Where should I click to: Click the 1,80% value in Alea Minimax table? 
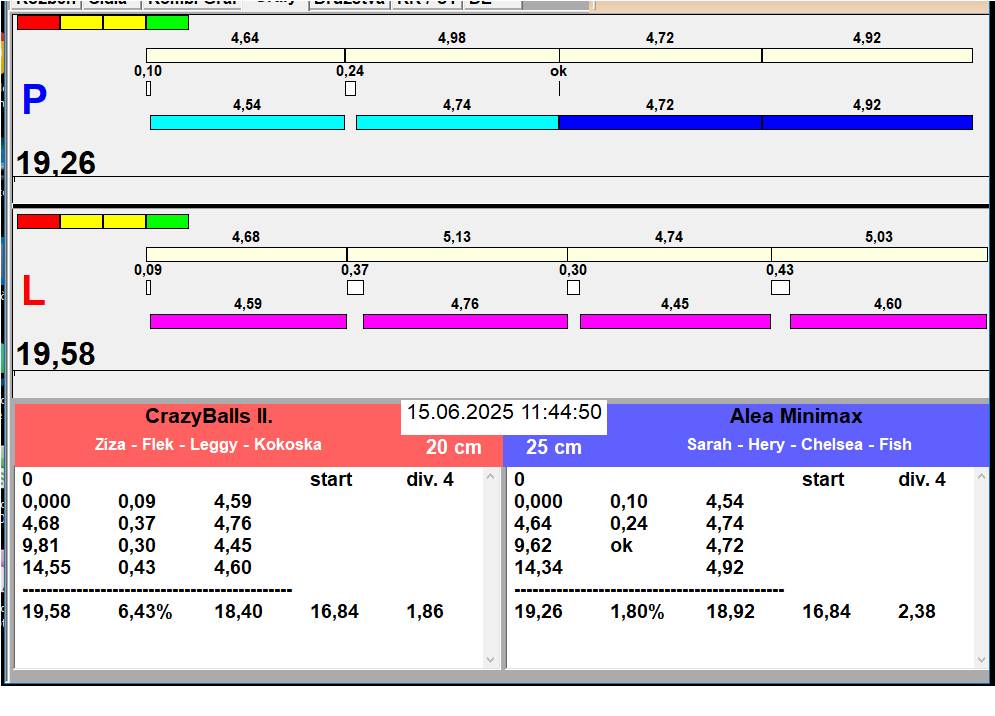coord(637,611)
